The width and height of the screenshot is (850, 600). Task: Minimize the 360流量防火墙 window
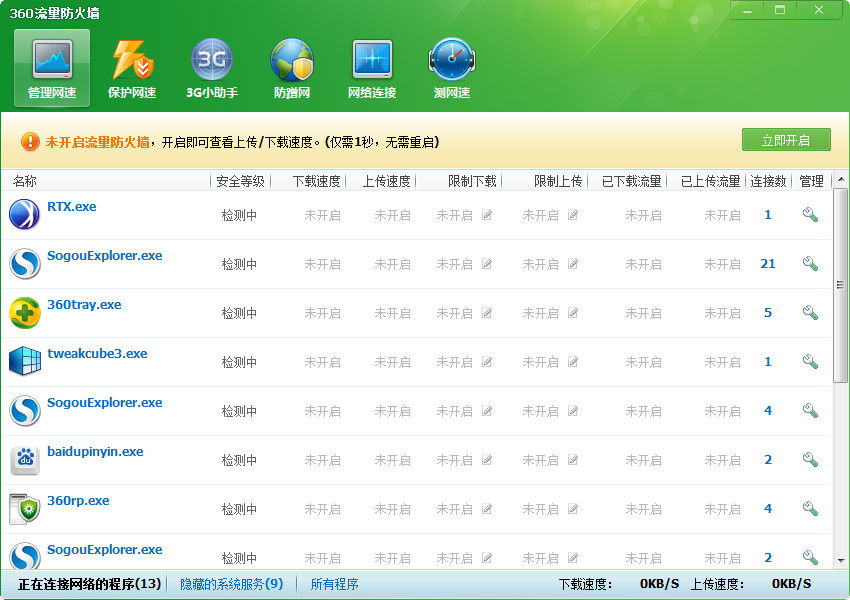tap(748, 10)
